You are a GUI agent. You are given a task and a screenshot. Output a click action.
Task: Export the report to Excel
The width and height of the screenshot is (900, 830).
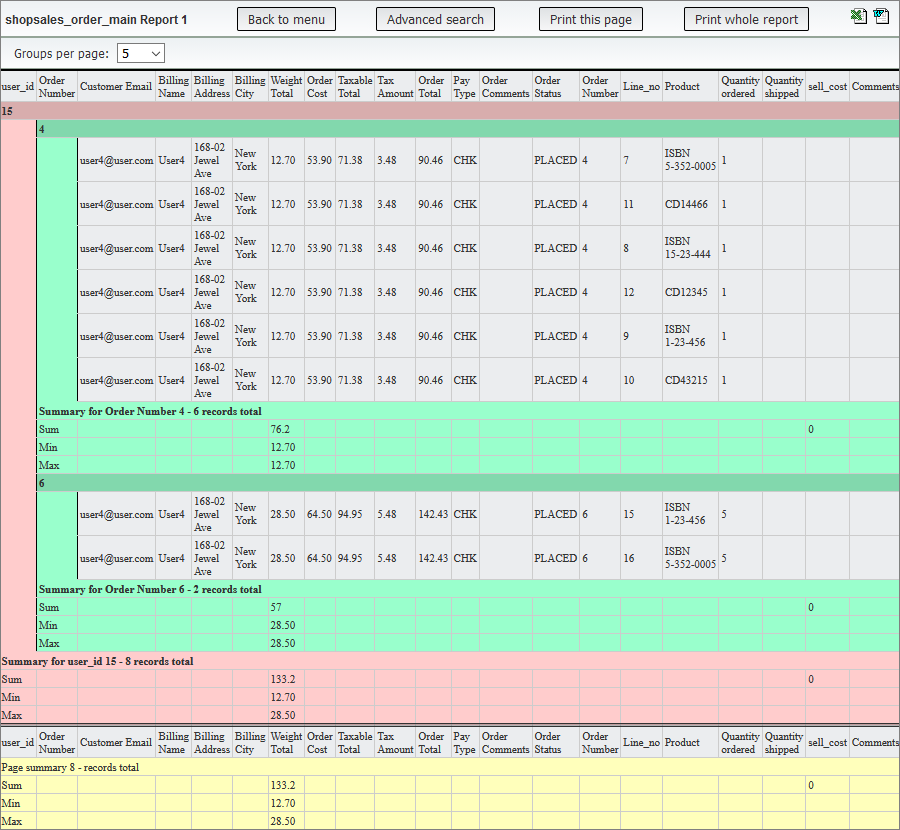click(858, 15)
